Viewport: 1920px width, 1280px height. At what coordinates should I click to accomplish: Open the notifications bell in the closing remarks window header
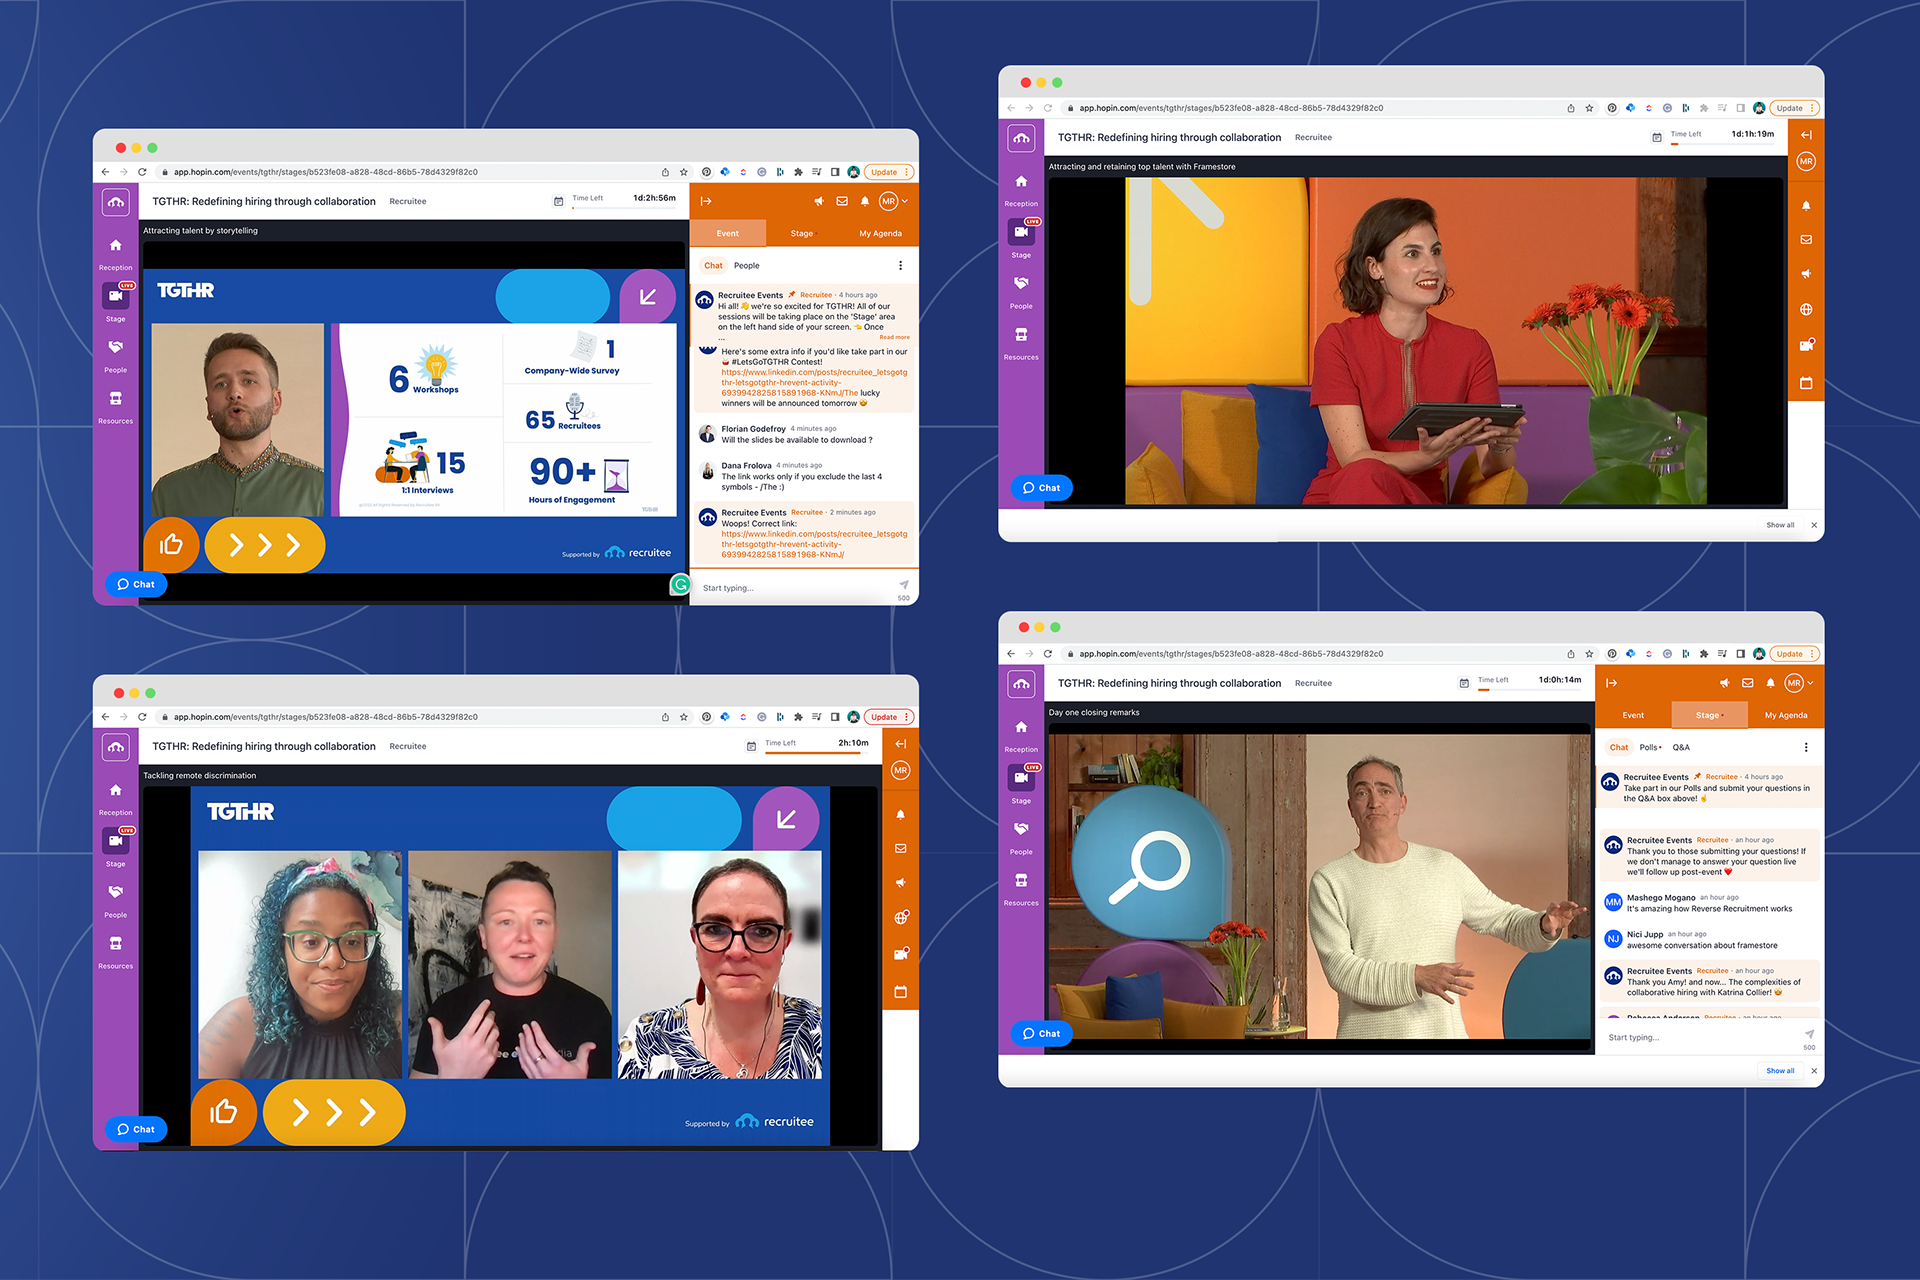point(1770,683)
